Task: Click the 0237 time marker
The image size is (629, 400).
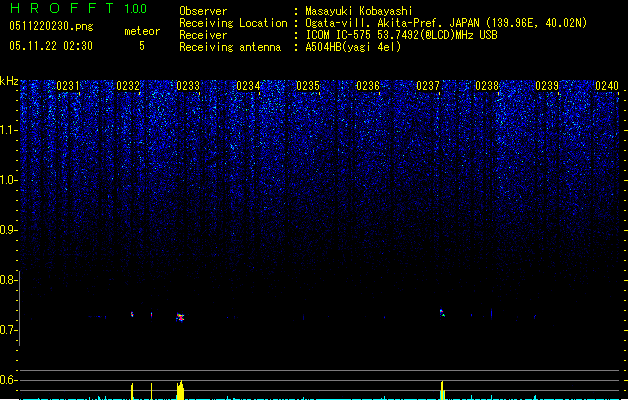Action: [428, 86]
